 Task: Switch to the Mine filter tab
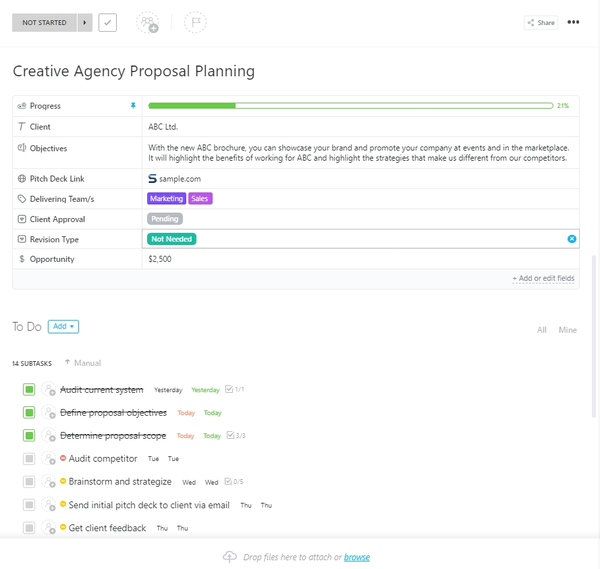(x=567, y=330)
